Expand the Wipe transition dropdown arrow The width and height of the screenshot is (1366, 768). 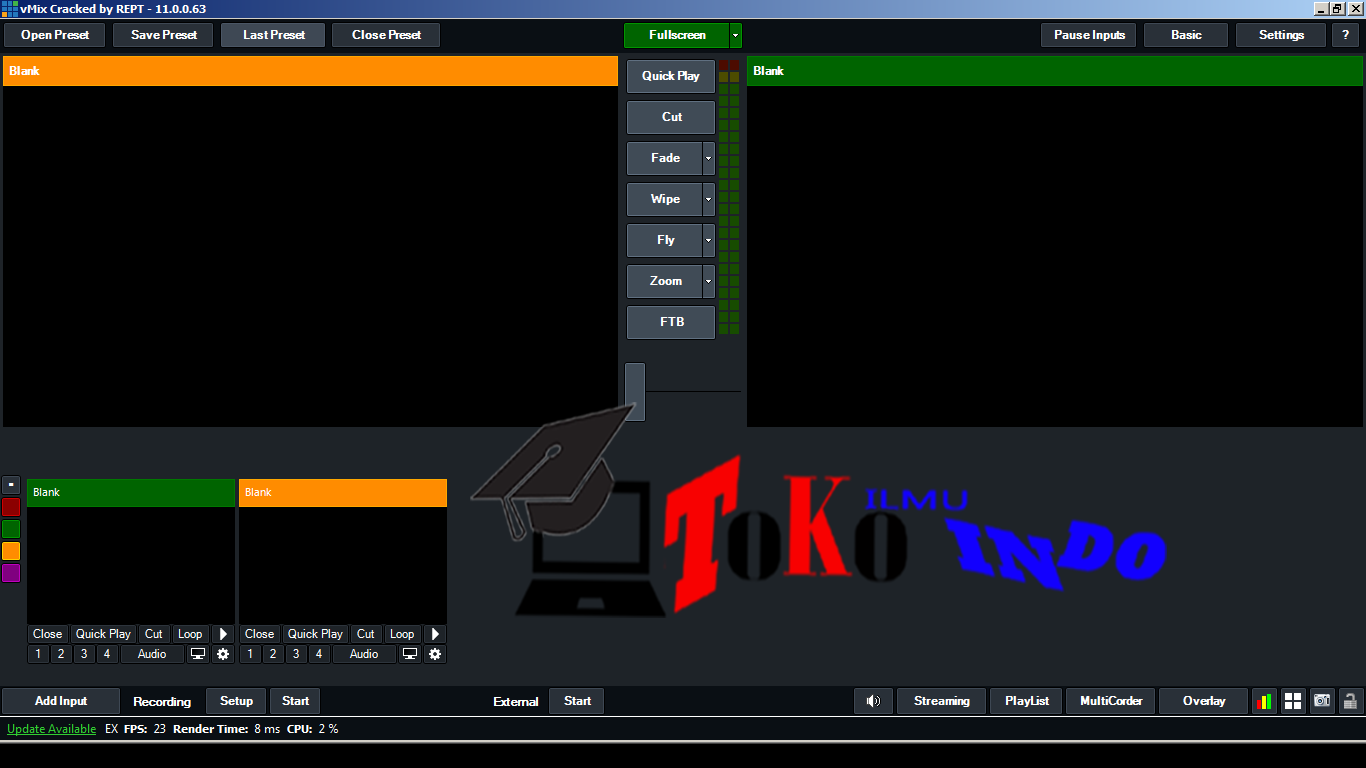click(709, 199)
